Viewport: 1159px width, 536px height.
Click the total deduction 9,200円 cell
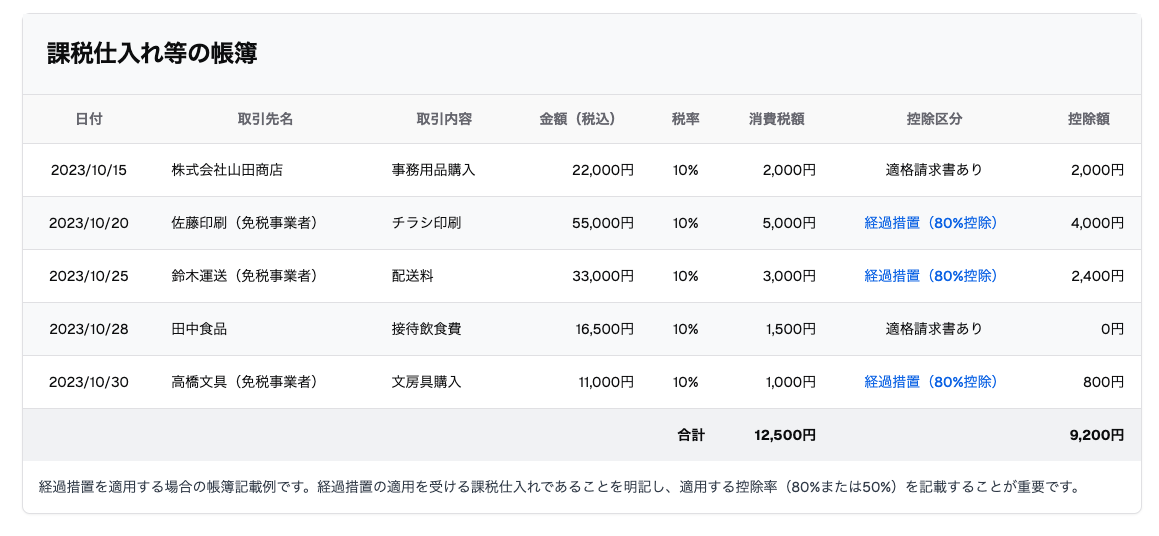click(1096, 435)
